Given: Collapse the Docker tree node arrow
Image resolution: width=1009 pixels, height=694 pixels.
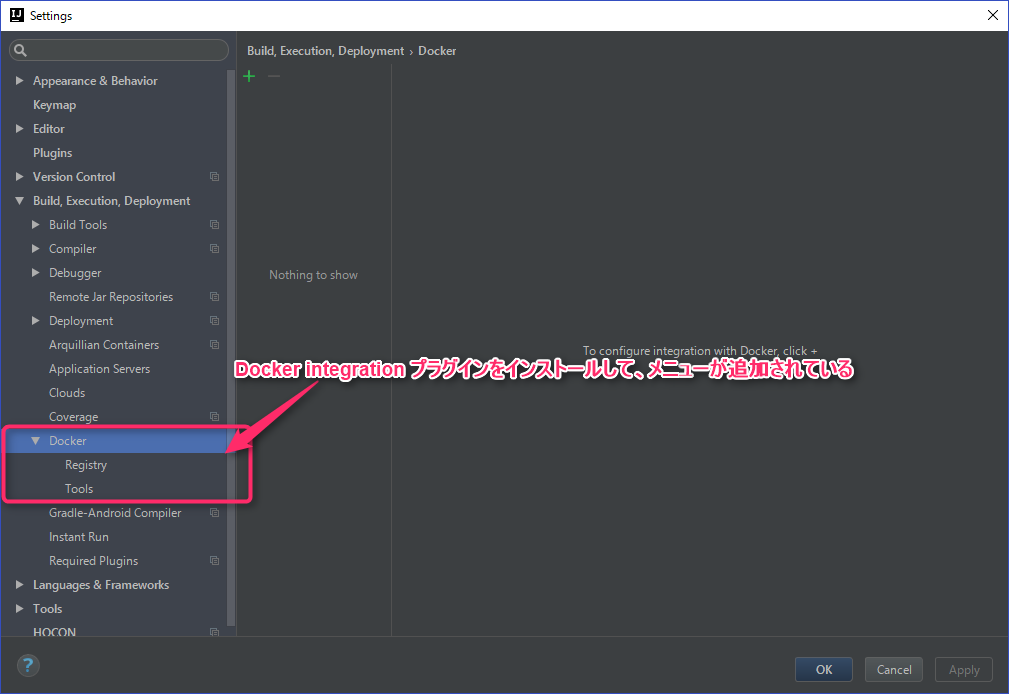Looking at the screenshot, I should 35,440.
